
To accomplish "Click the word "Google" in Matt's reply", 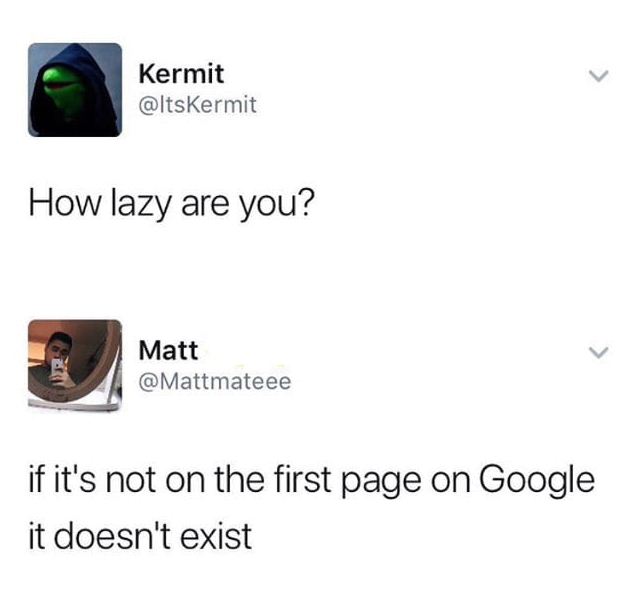I will click(537, 482).
